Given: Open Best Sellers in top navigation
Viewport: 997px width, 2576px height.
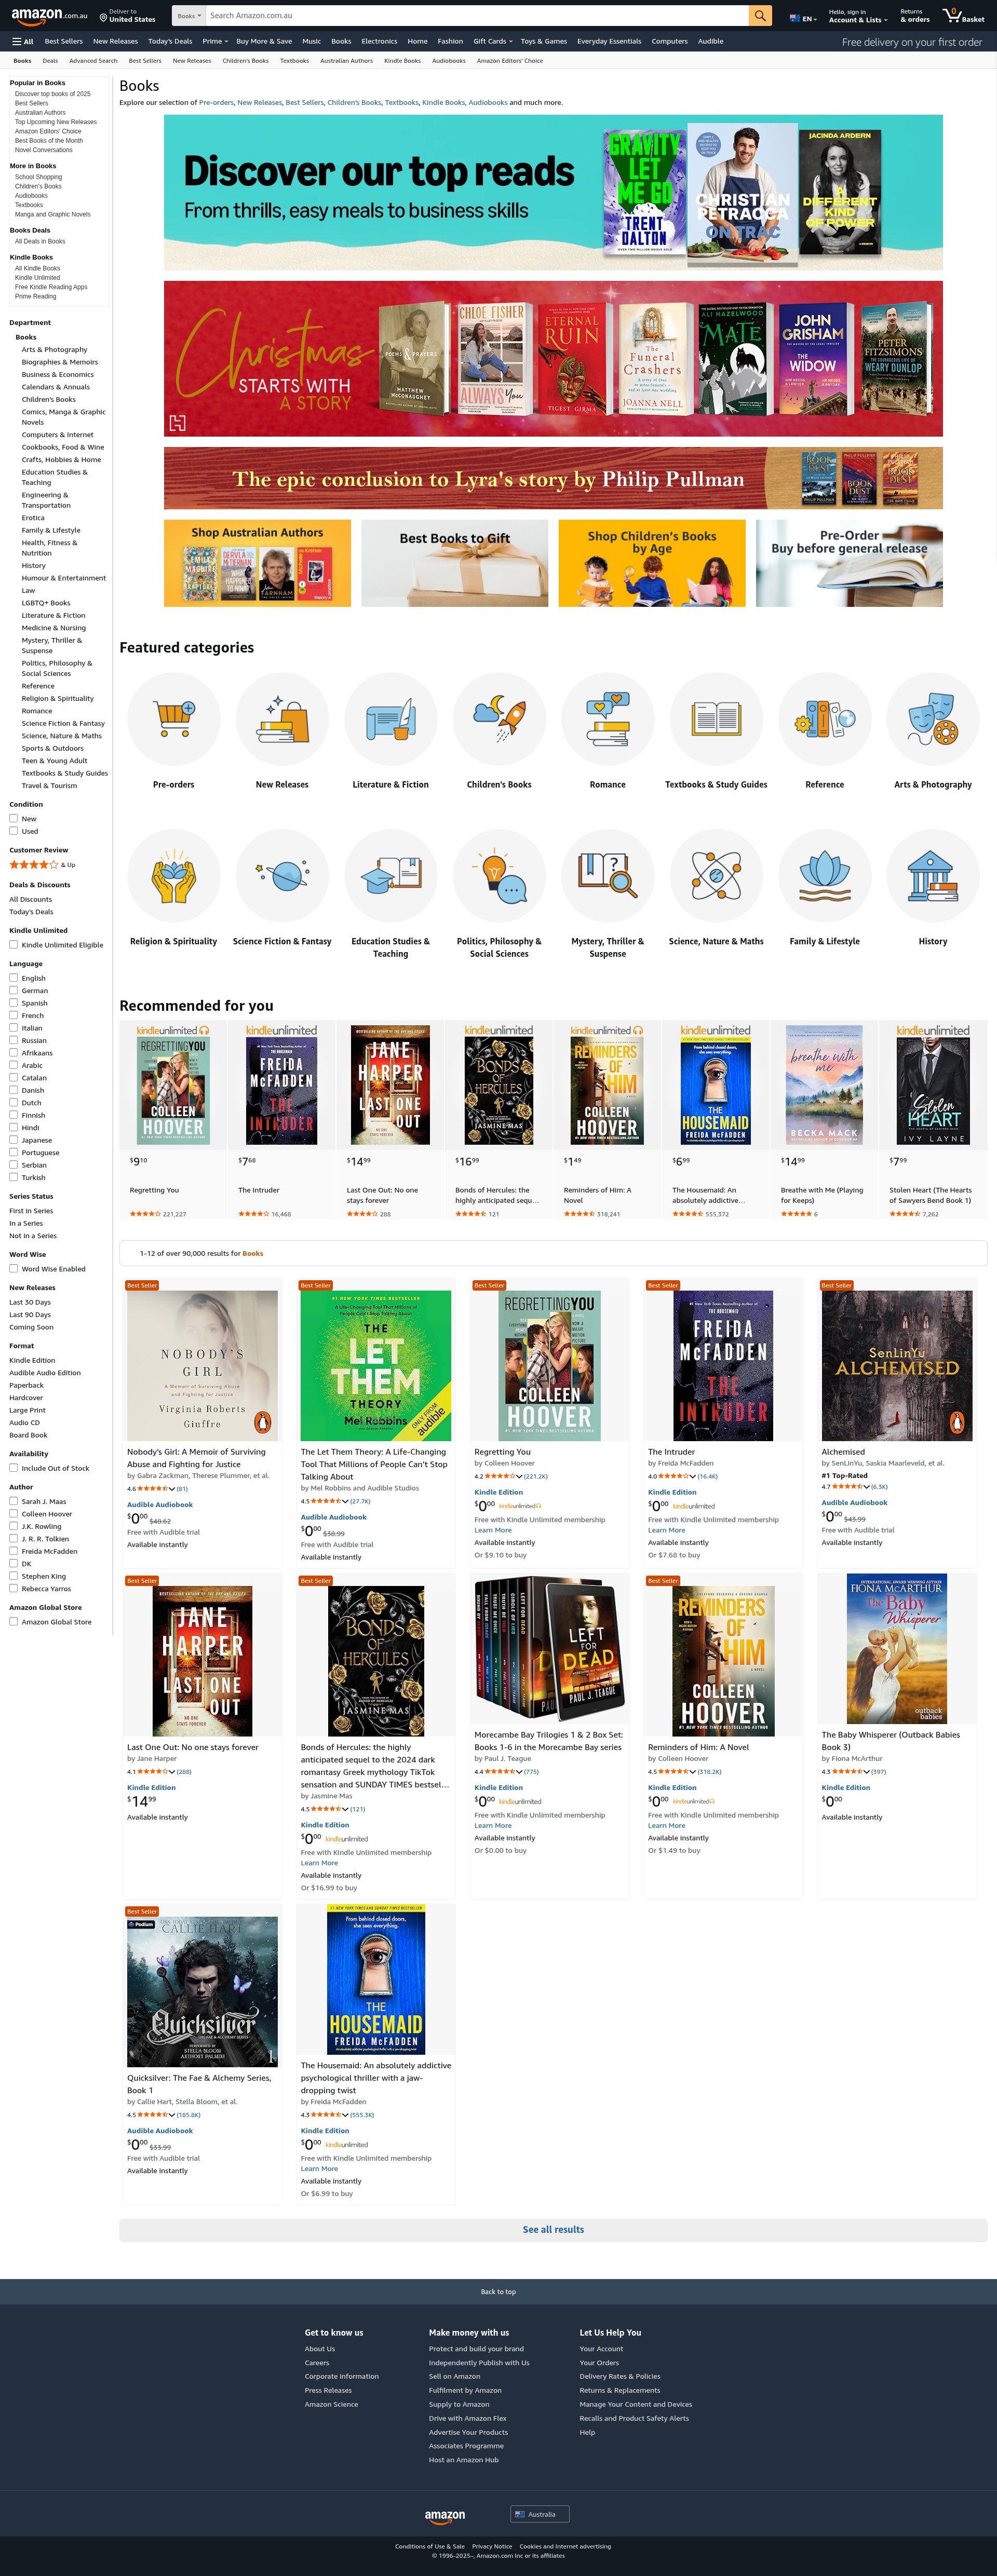Looking at the screenshot, I should (64, 41).
